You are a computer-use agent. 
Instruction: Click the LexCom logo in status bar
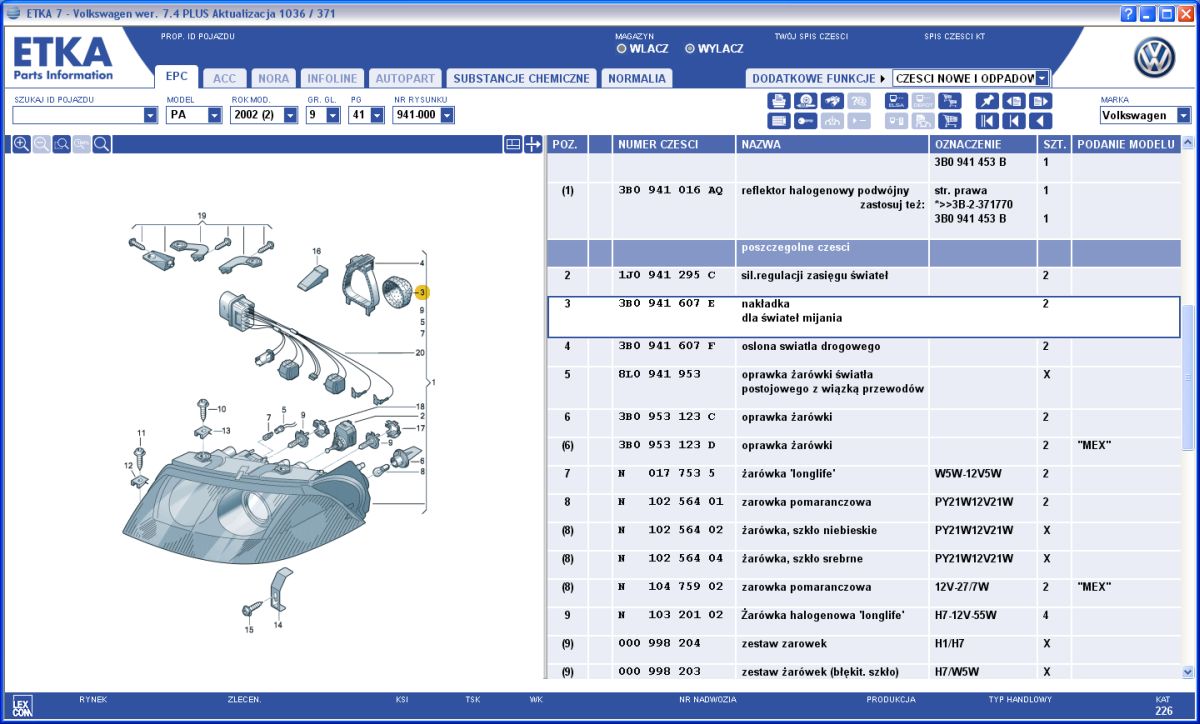(x=23, y=706)
